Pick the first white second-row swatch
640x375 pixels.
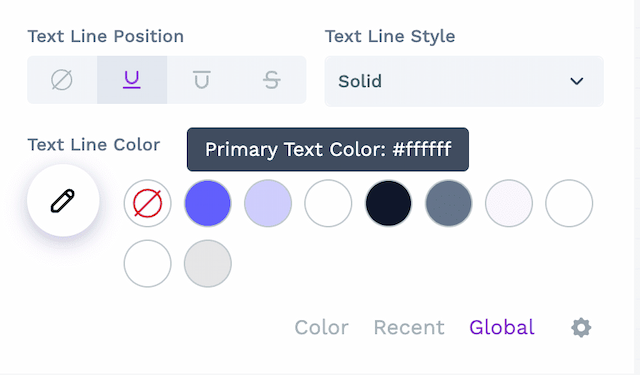pos(147,264)
